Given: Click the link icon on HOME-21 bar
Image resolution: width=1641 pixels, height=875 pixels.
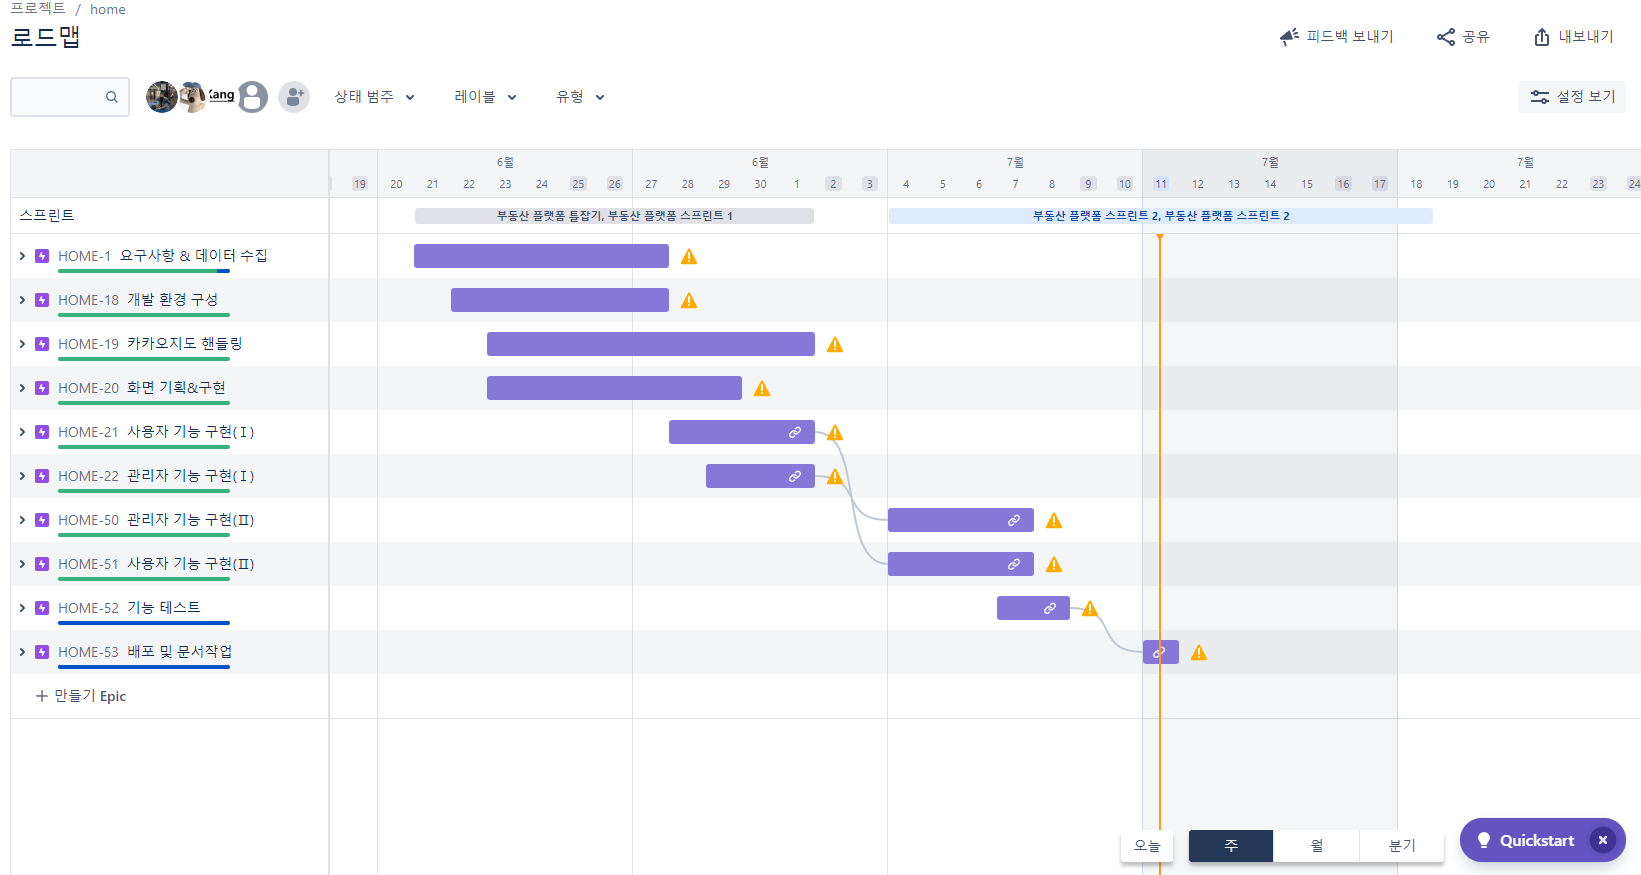Looking at the screenshot, I should [795, 432].
